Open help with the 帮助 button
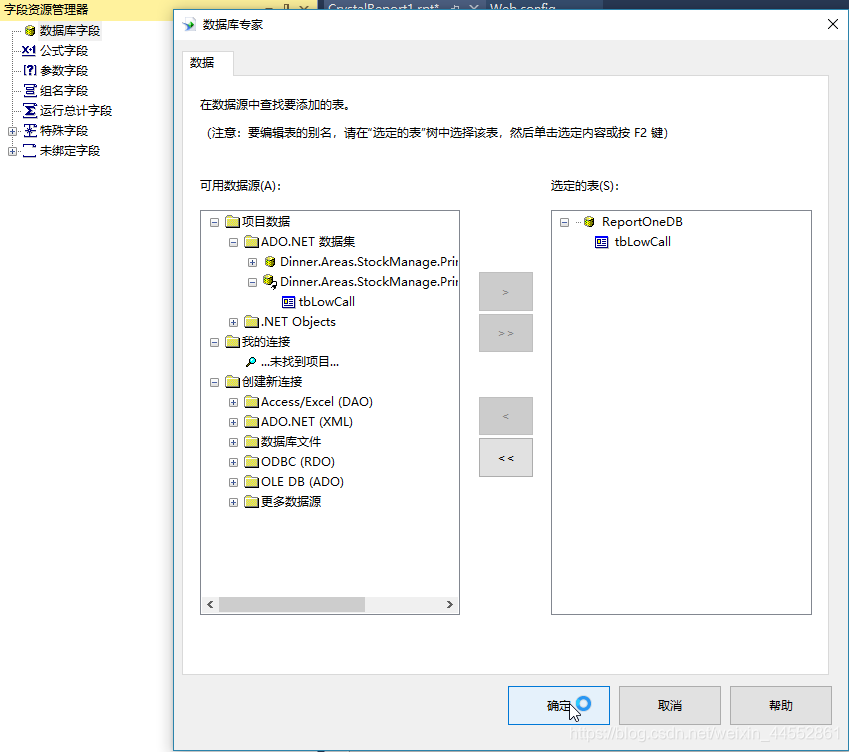Viewport: 849px width, 752px height. pos(781,705)
